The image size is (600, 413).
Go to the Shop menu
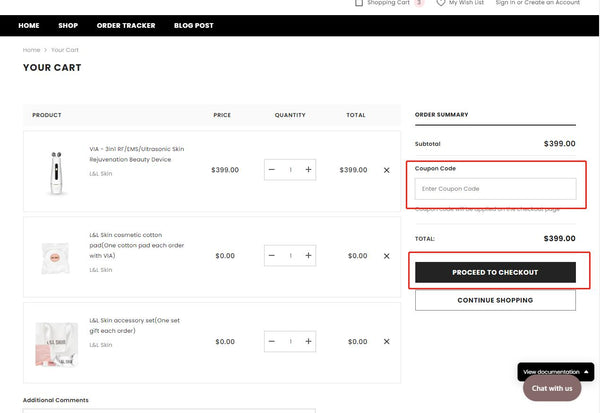point(68,25)
